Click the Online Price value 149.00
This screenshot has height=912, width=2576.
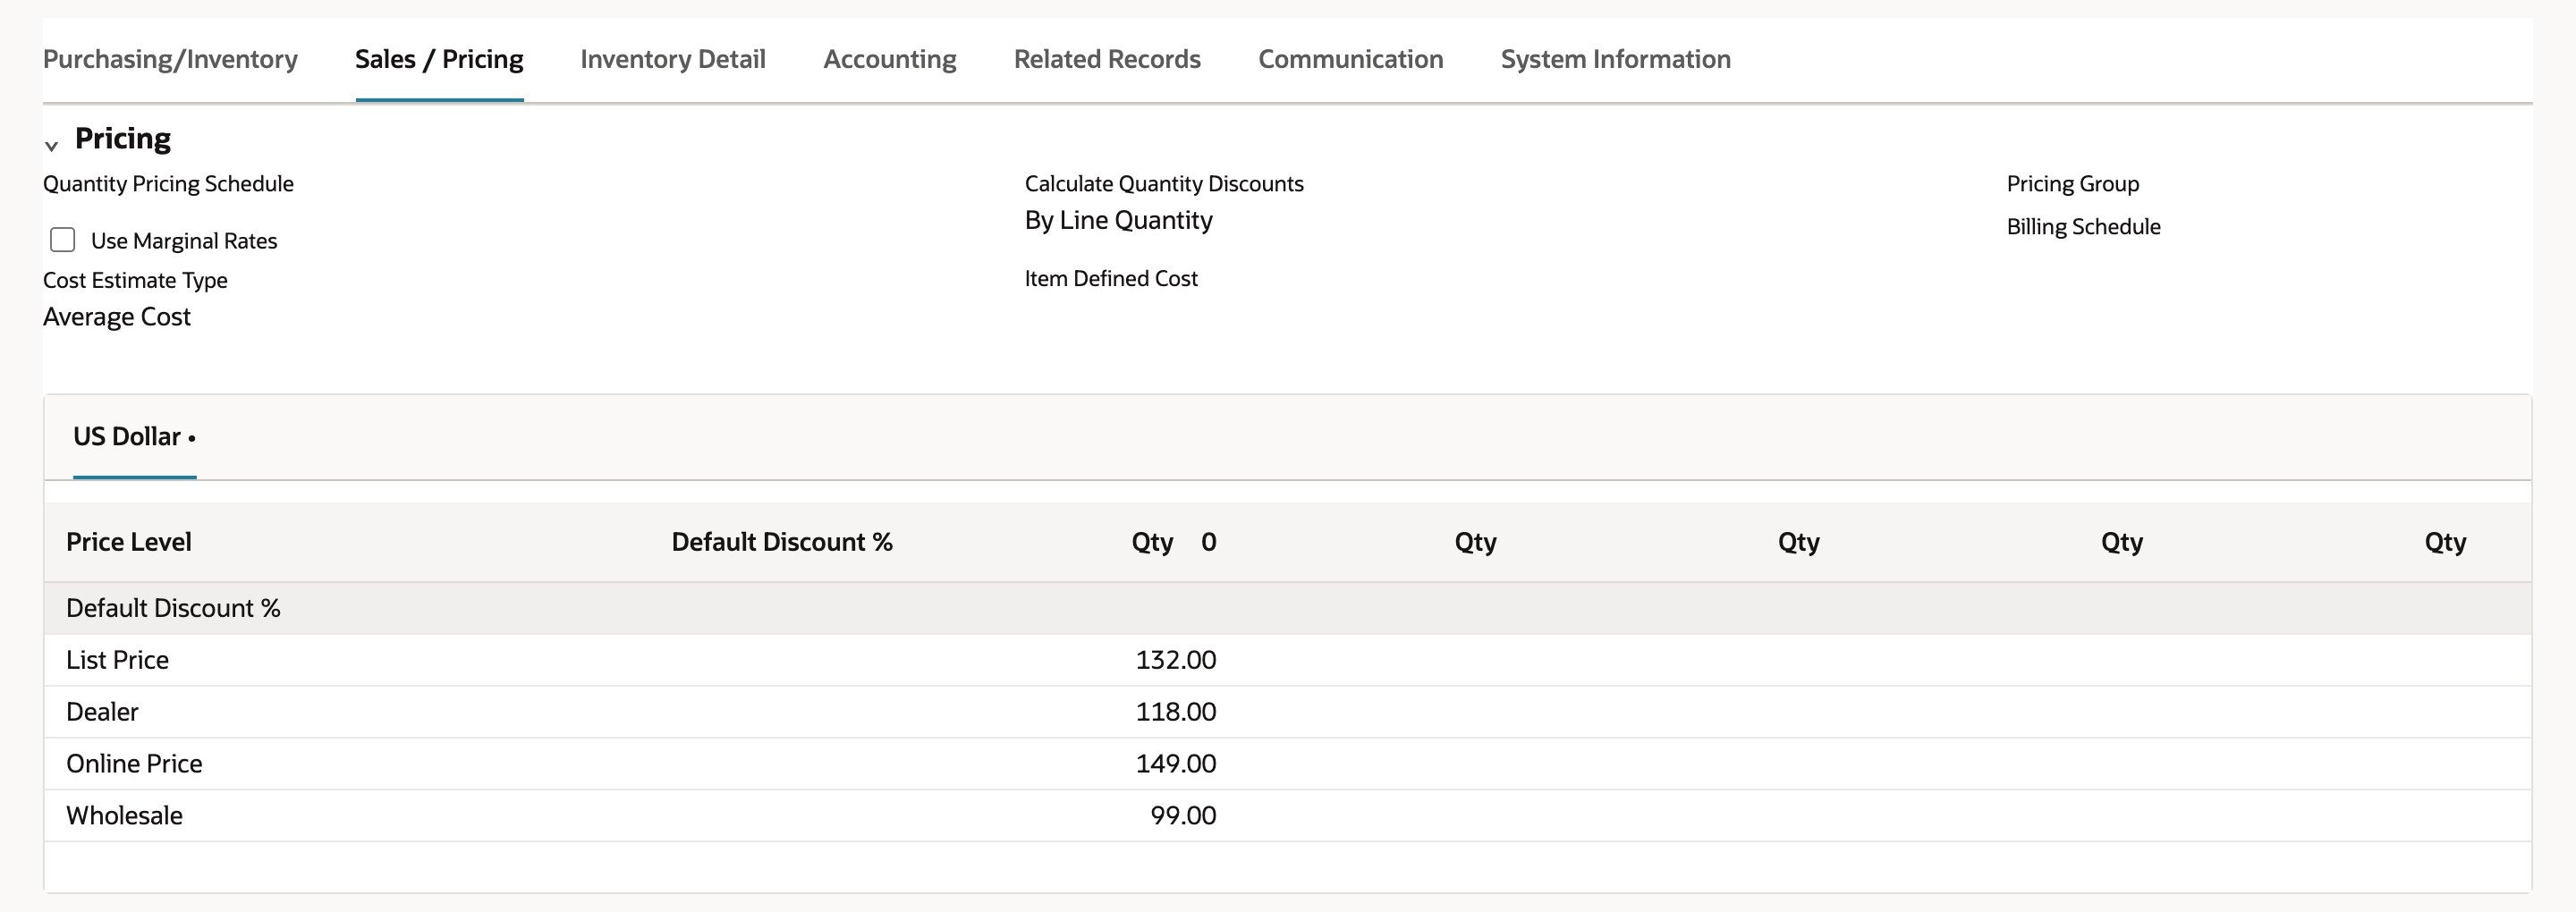pos(1176,764)
